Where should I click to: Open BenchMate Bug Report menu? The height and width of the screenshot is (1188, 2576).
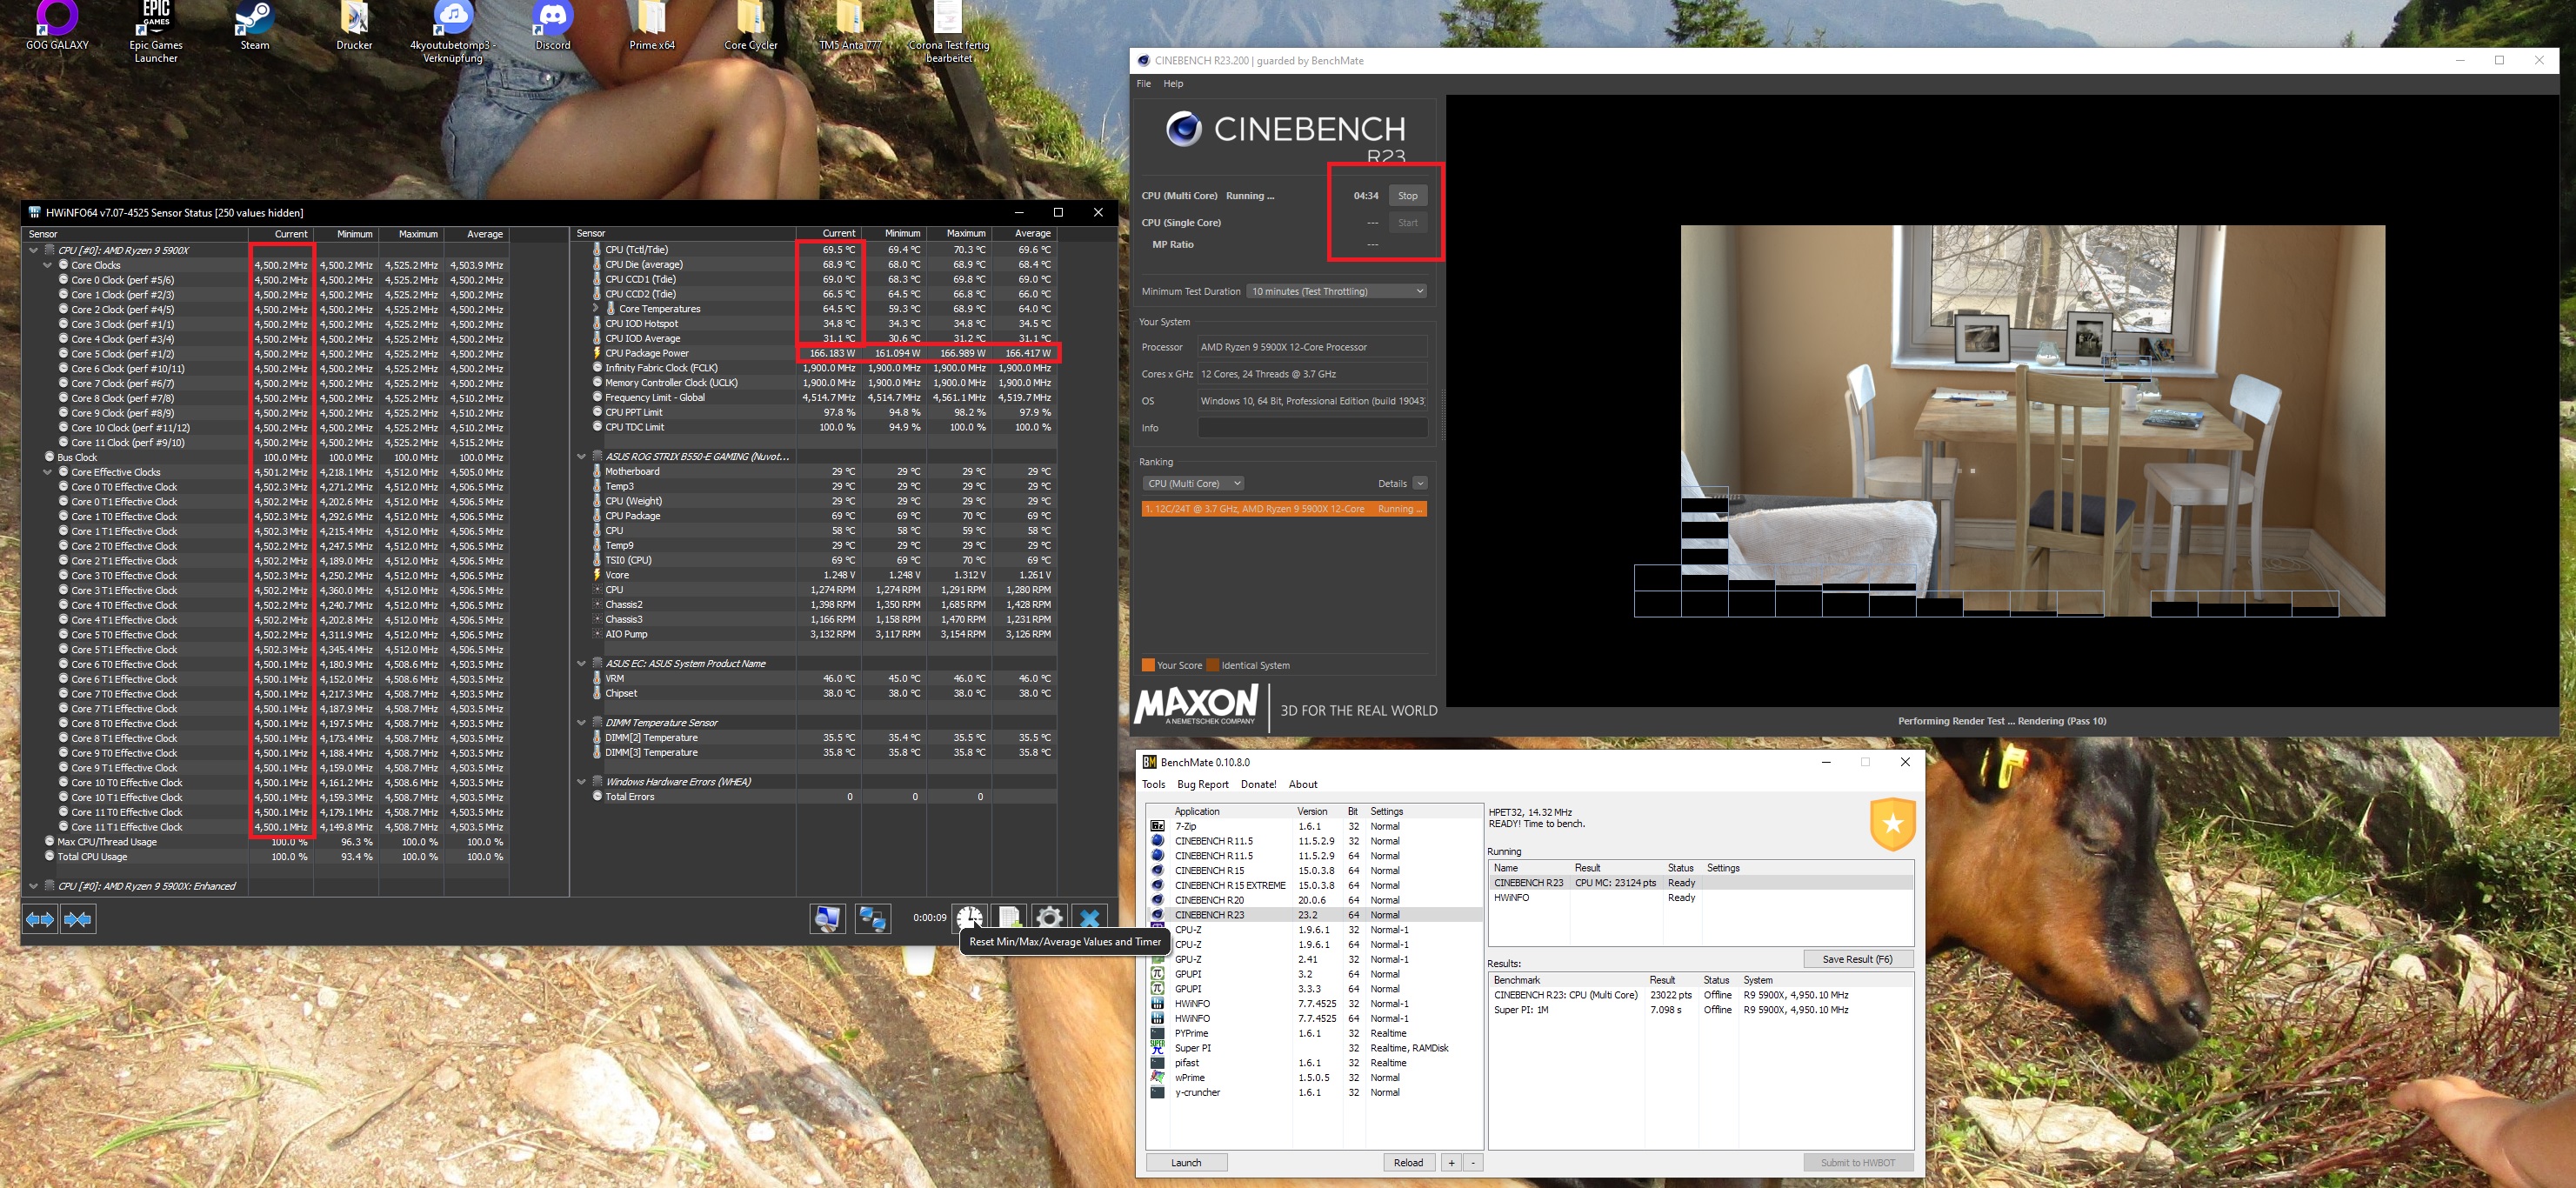click(x=1202, y=784)
